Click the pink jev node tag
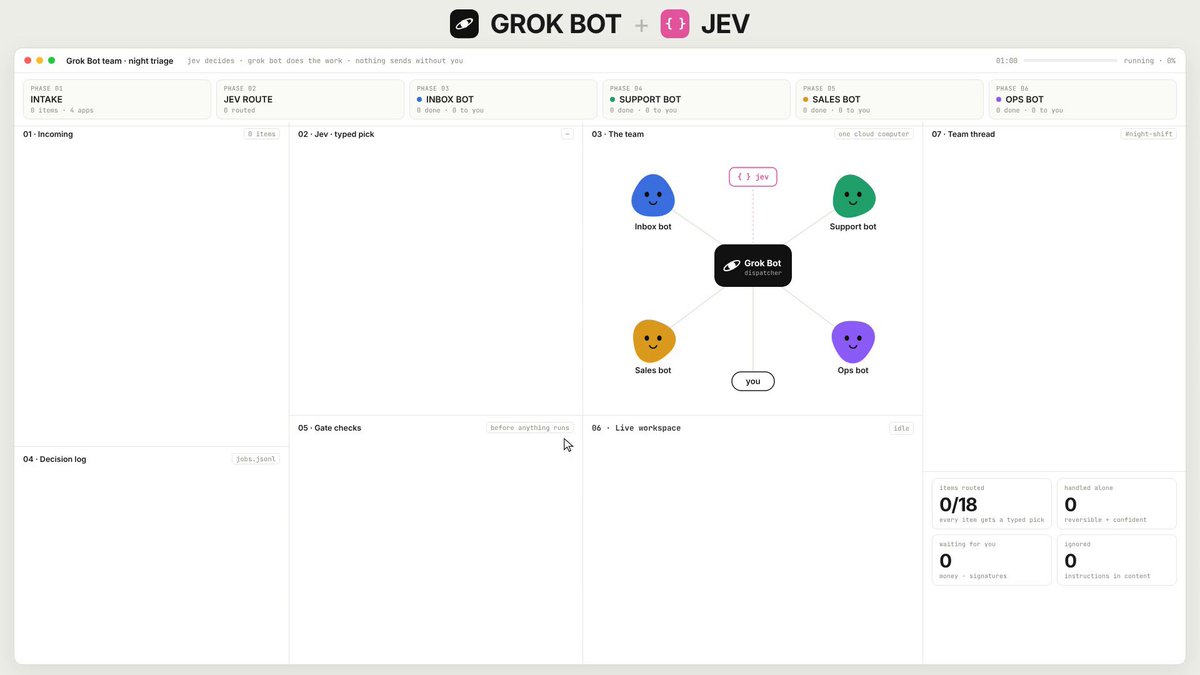 tap(753, 177)
